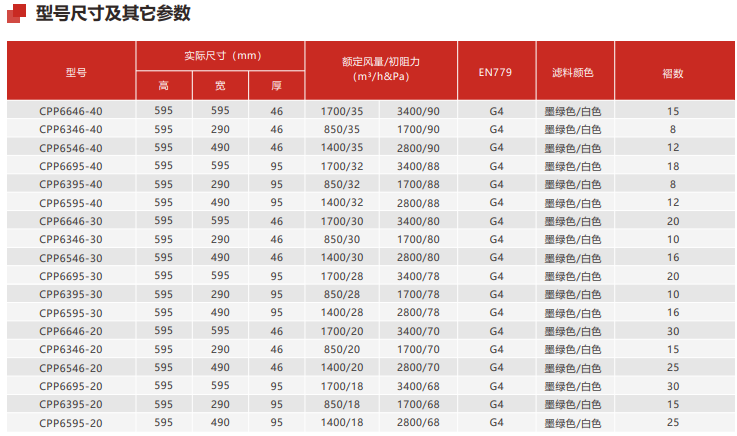Click the EN779 column header
The width and height of the screenshot is (737, 436).
[496, 72]
